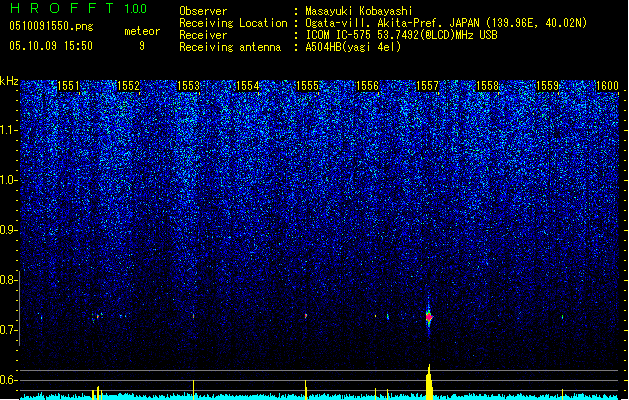Click the 1555 time marker

tap(307, 86)
